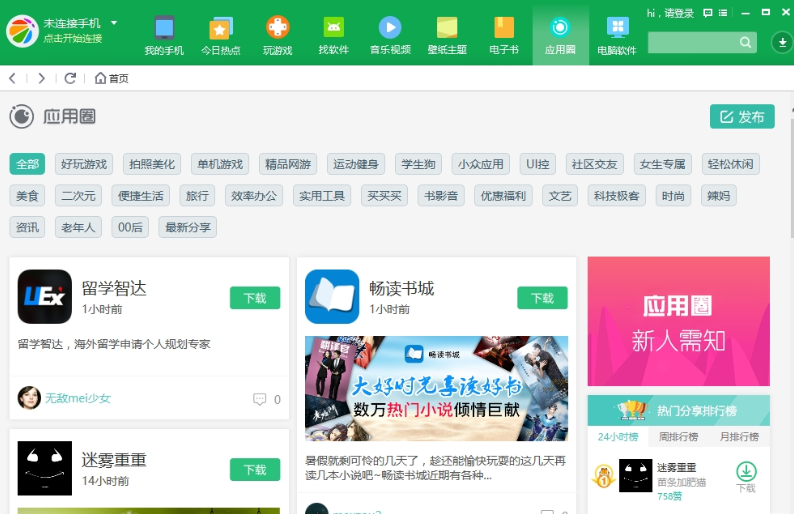Open the 畅读书城 promotional banner image
Screen dimensions: 794x514
click(436, 388)
